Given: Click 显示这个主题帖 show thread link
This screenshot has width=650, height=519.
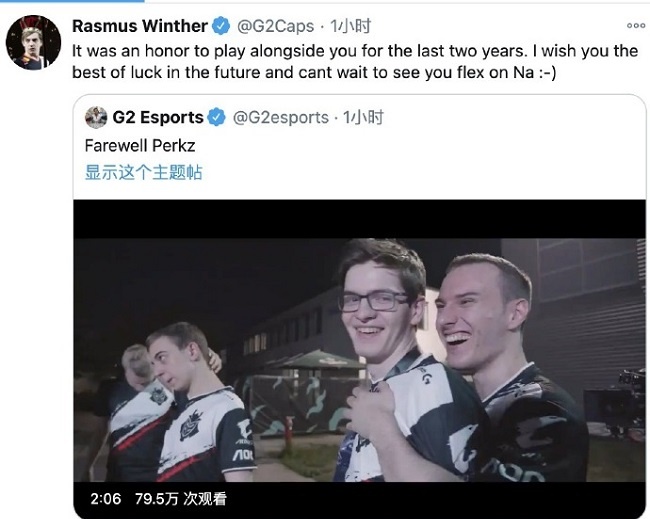Looking at the screenshot, I should tap(143, 172).
